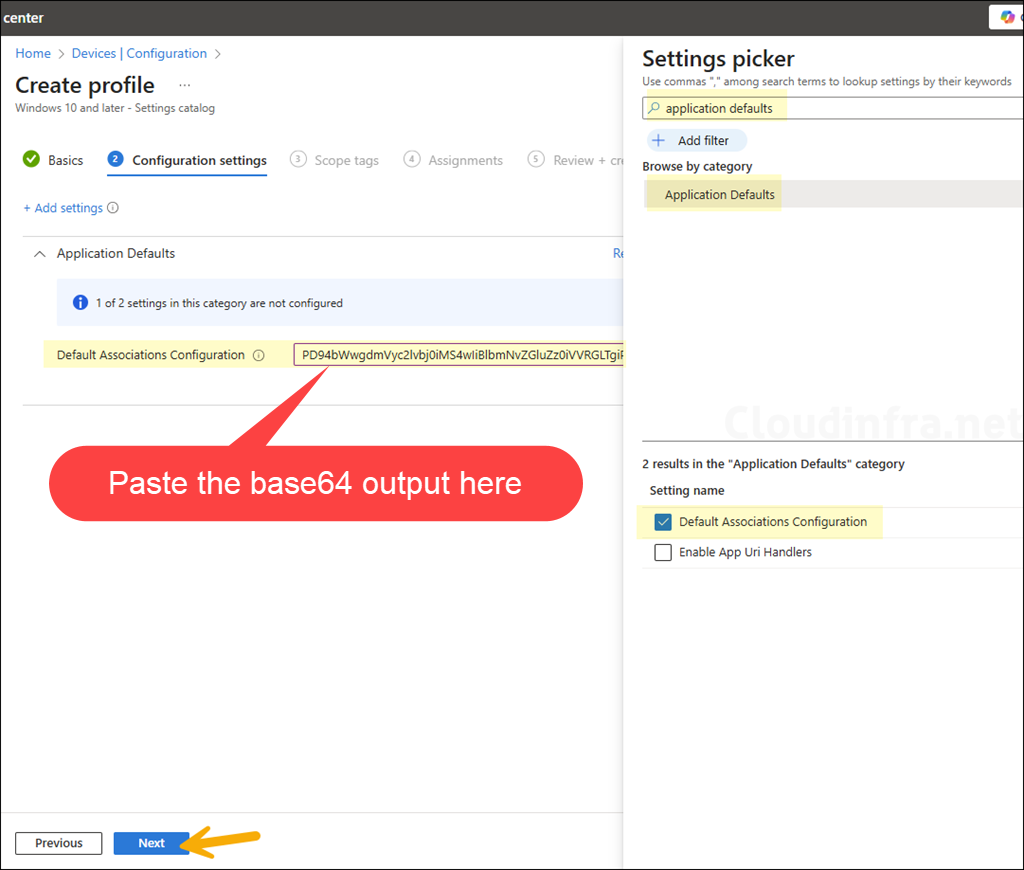Click the info icon next to Add settings
Viewport: 1024px width, 870px height.
pos(114,207)
